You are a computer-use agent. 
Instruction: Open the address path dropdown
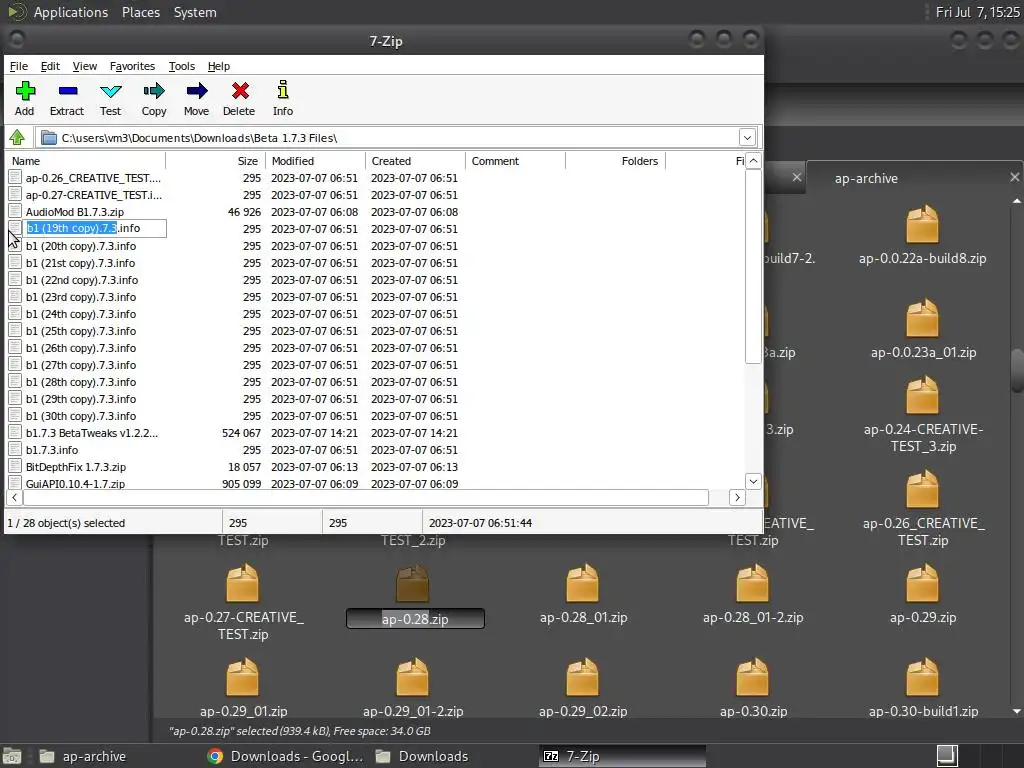tap(747, 138)
